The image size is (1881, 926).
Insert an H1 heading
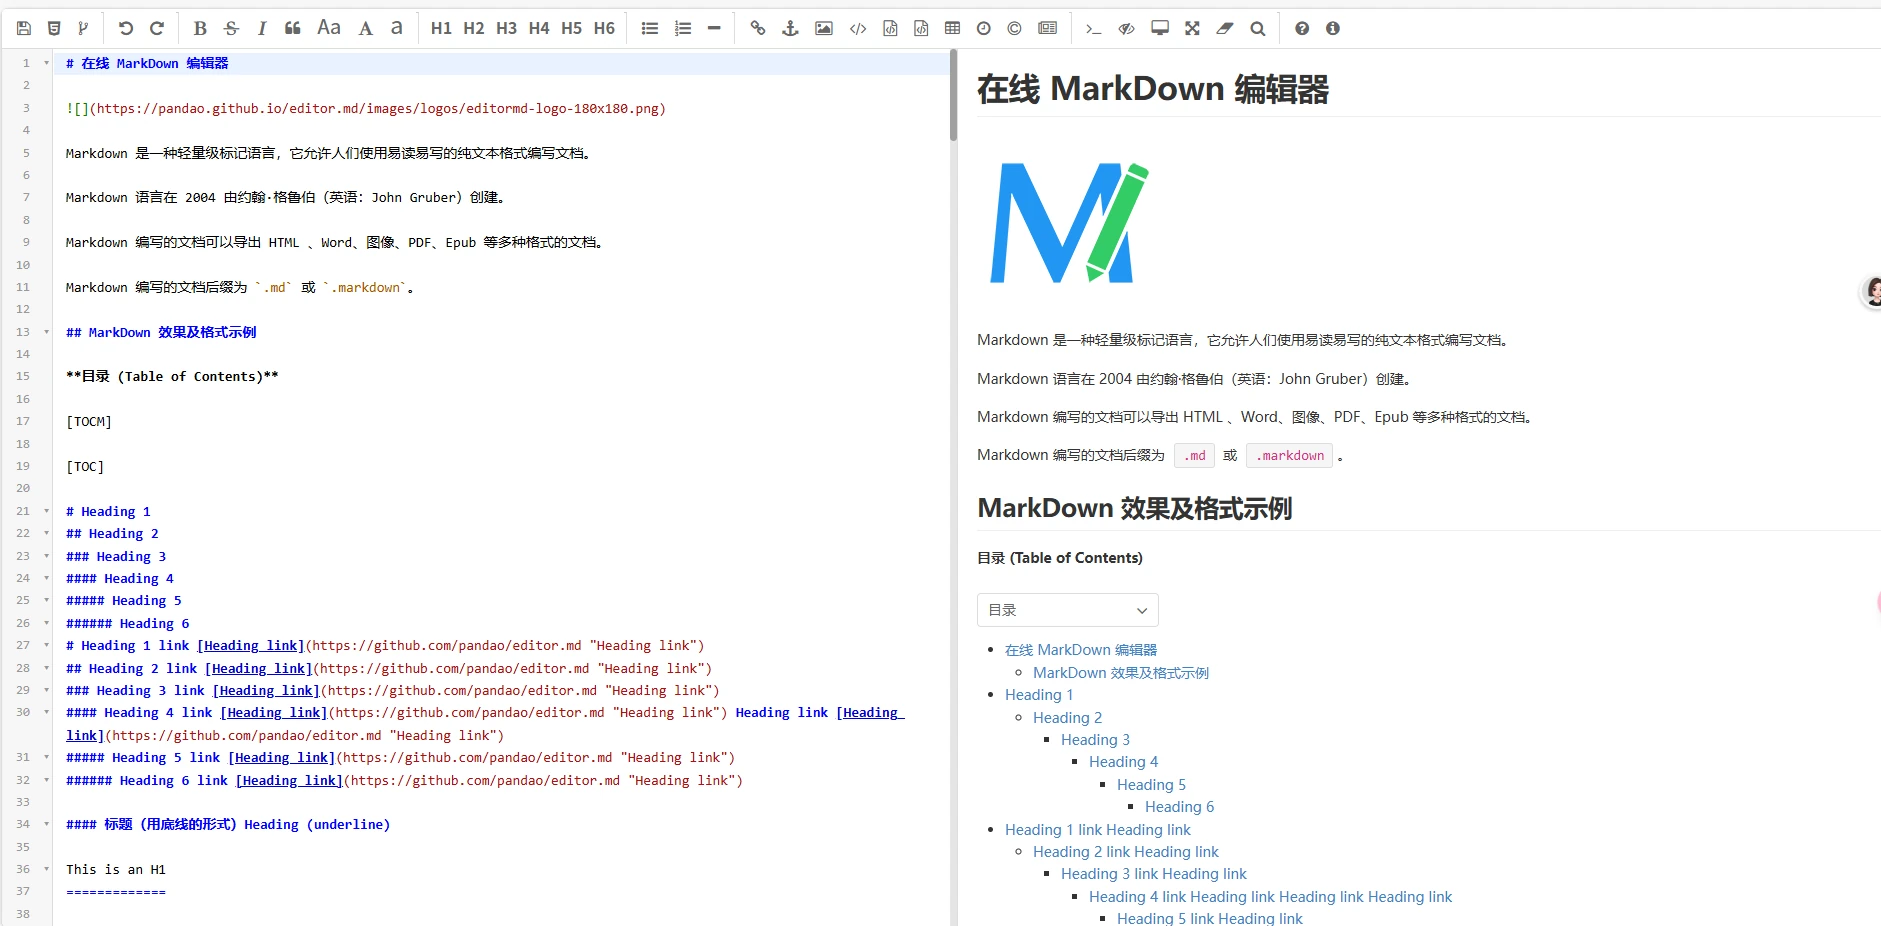tap(441, 28)
